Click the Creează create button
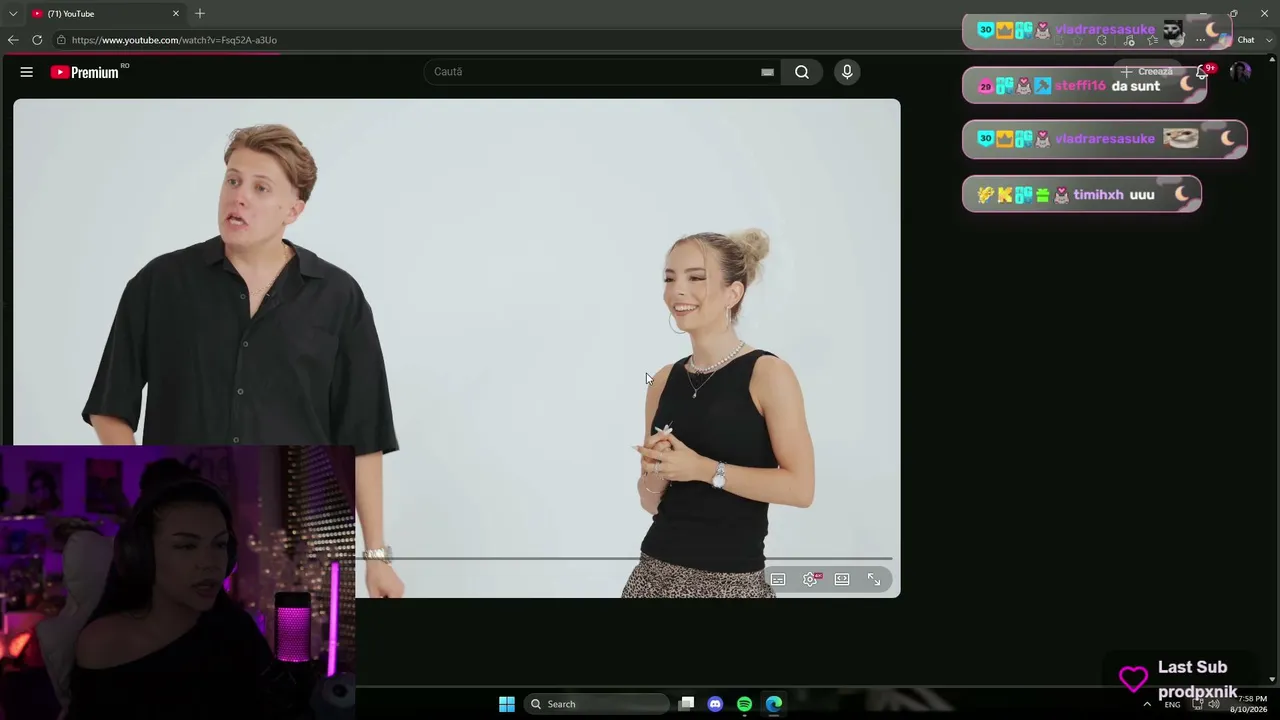 click(1146, 72)
